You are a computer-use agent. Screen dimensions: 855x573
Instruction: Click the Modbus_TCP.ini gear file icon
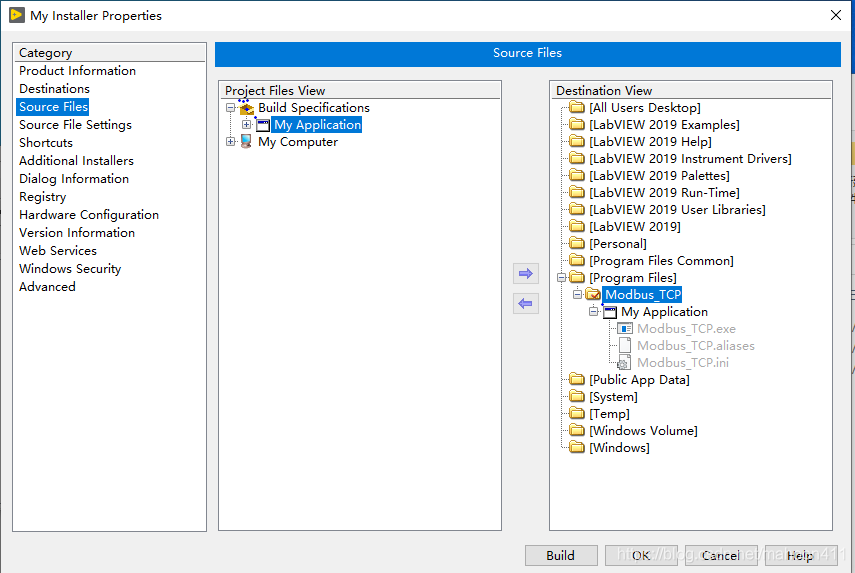(x=624, y=363)
